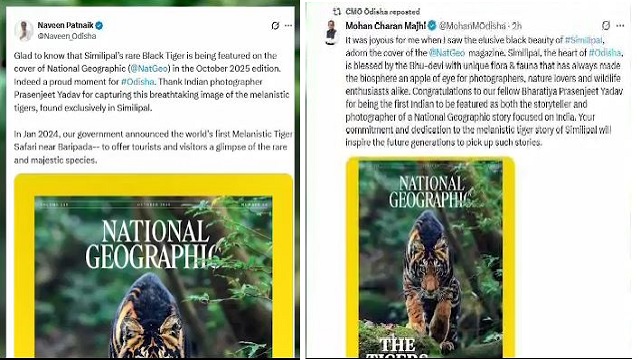
Task: Open the black tiger cover image in Majhi's post
Action: pos(431,257)
